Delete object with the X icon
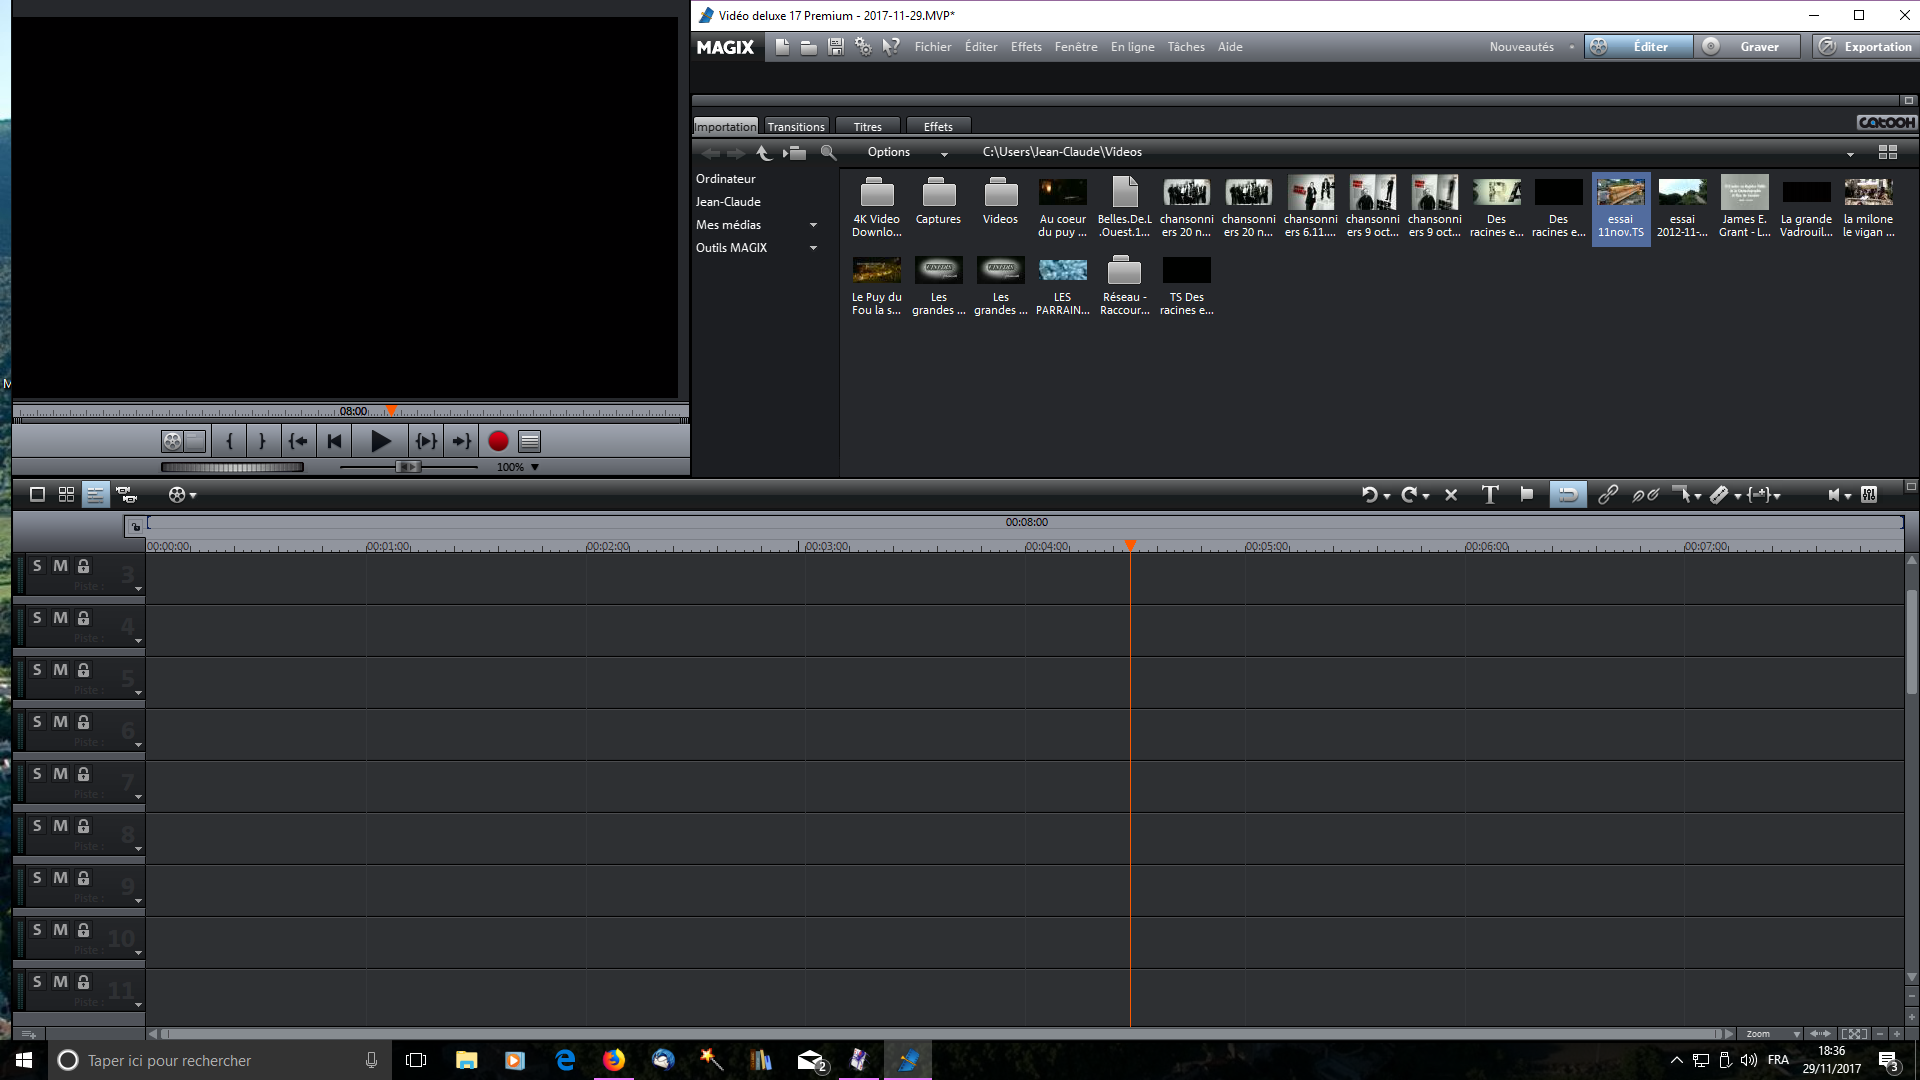The height and width of the screenshot is (1080, 1920). click(x=1451, y=494)
